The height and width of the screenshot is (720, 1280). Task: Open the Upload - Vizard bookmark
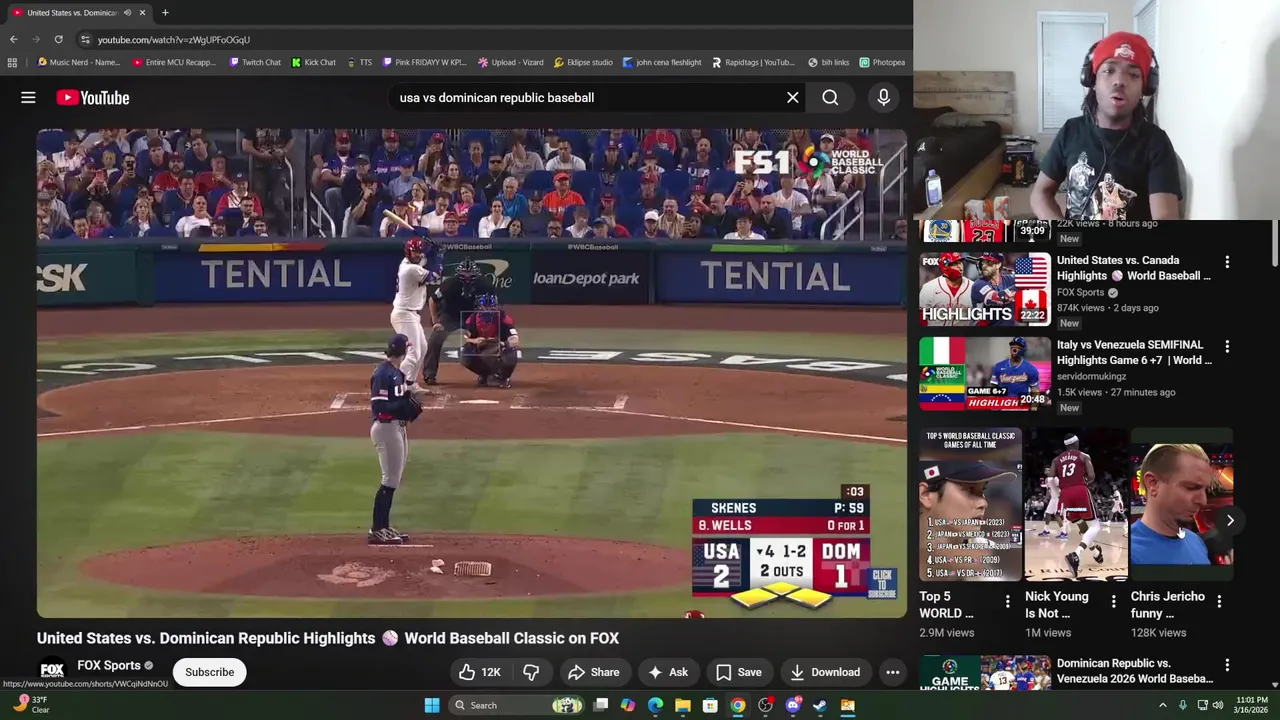tap(510, 62)
